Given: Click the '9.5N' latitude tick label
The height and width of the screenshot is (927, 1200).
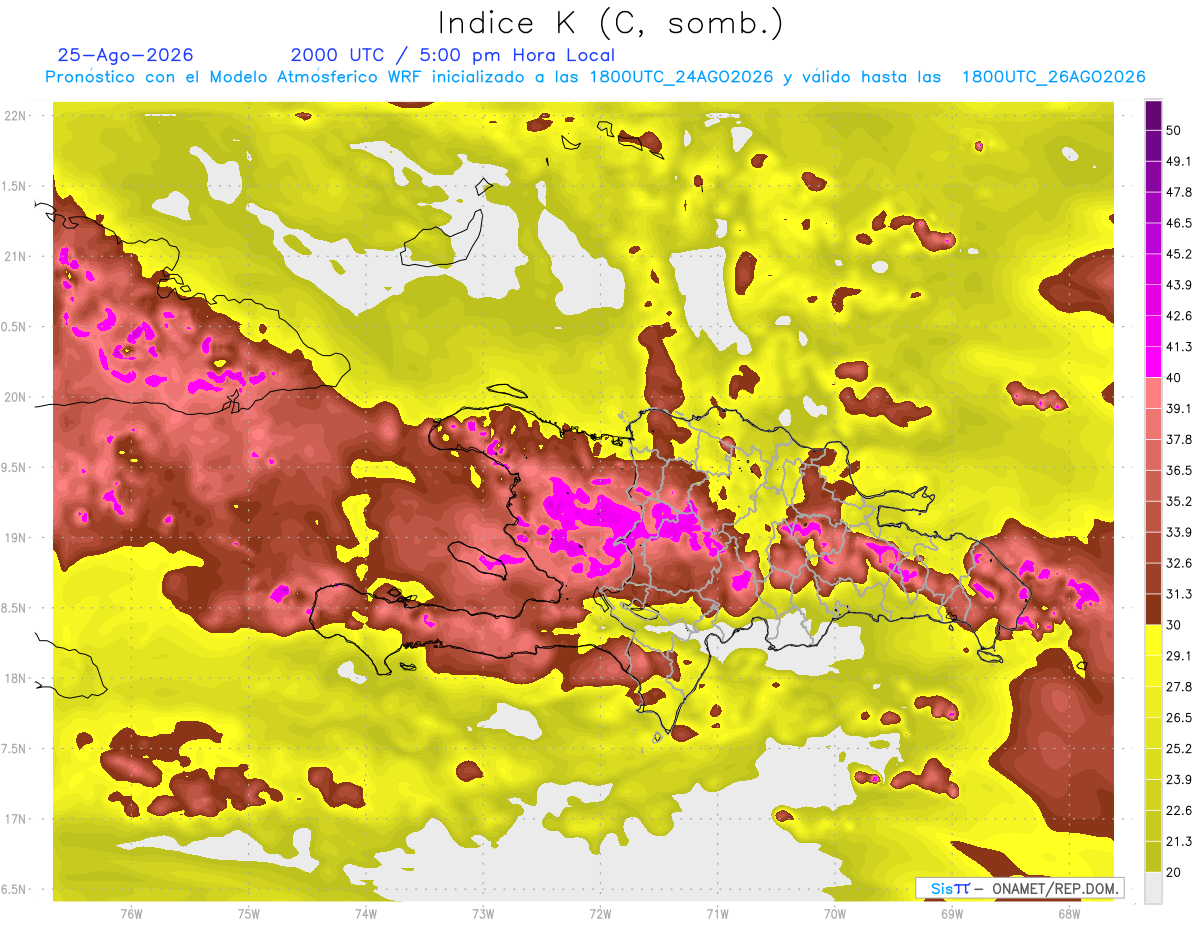Looking at the screenshot, I should coord(15,467).
